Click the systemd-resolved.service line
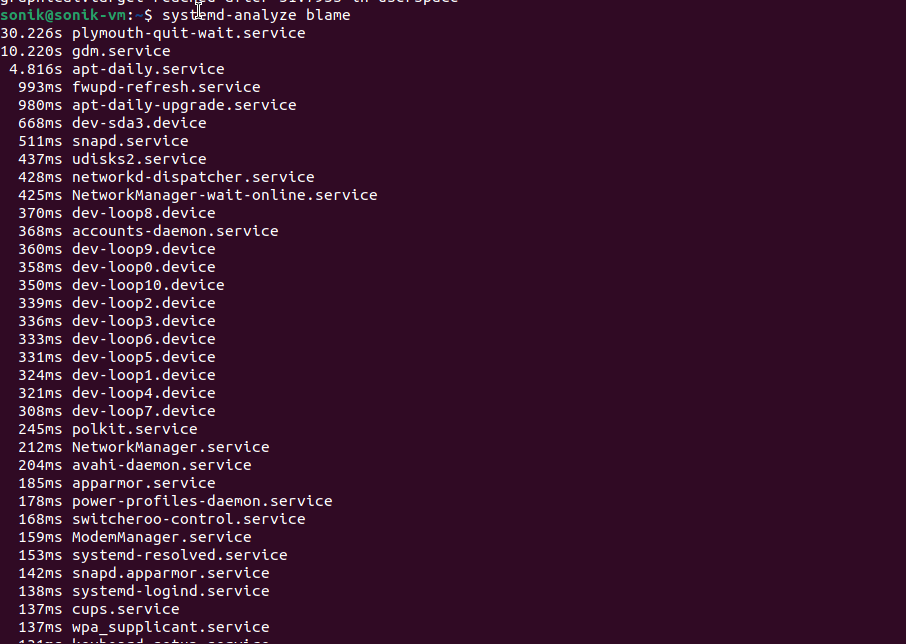Screen dimensions: 906x644 179,555
